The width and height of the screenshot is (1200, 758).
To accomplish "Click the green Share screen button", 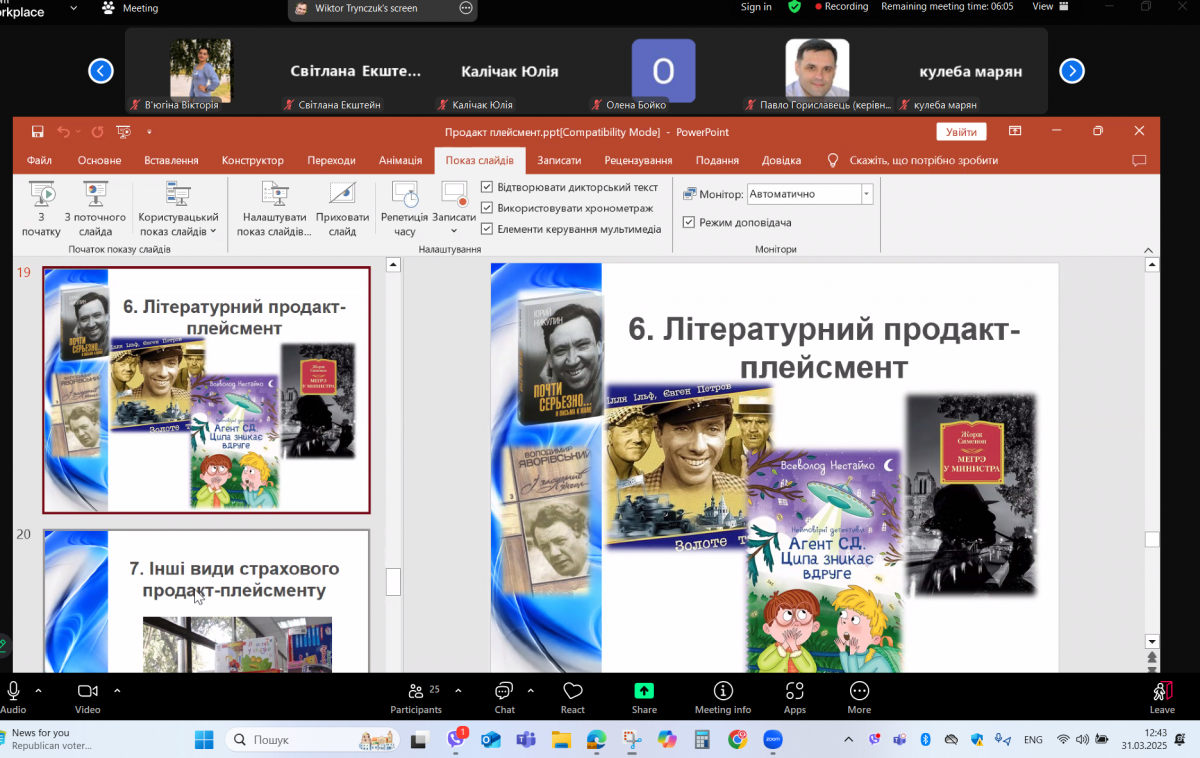I will (x=644, y=696).
